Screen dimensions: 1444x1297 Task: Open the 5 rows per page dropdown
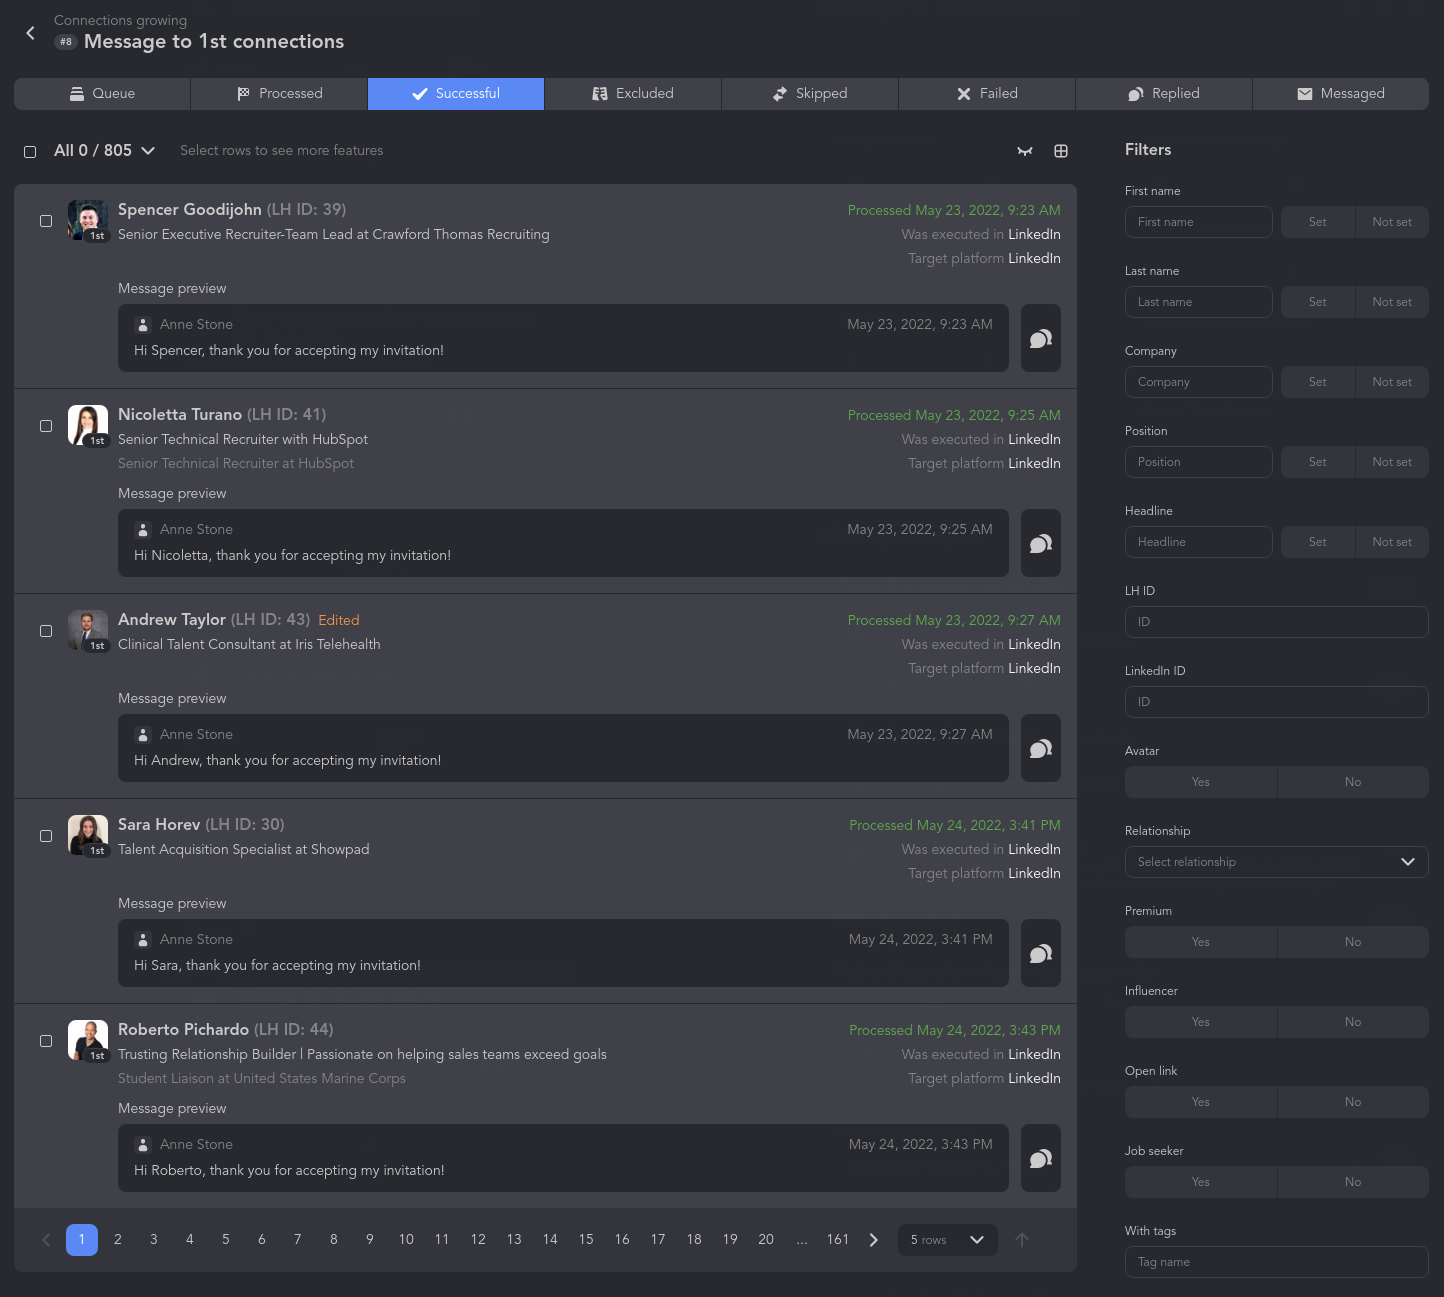[x=948, y=1240]
